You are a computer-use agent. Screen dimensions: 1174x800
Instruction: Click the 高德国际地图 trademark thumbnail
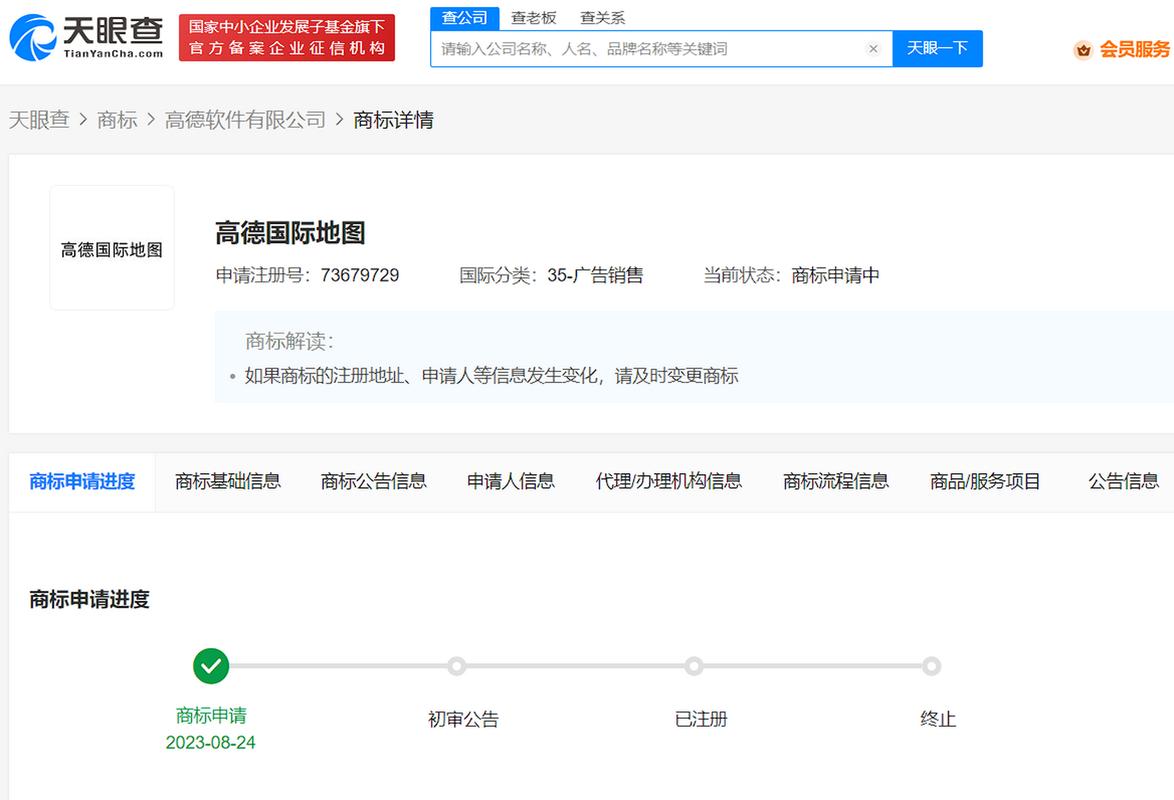tap(112, 248)
